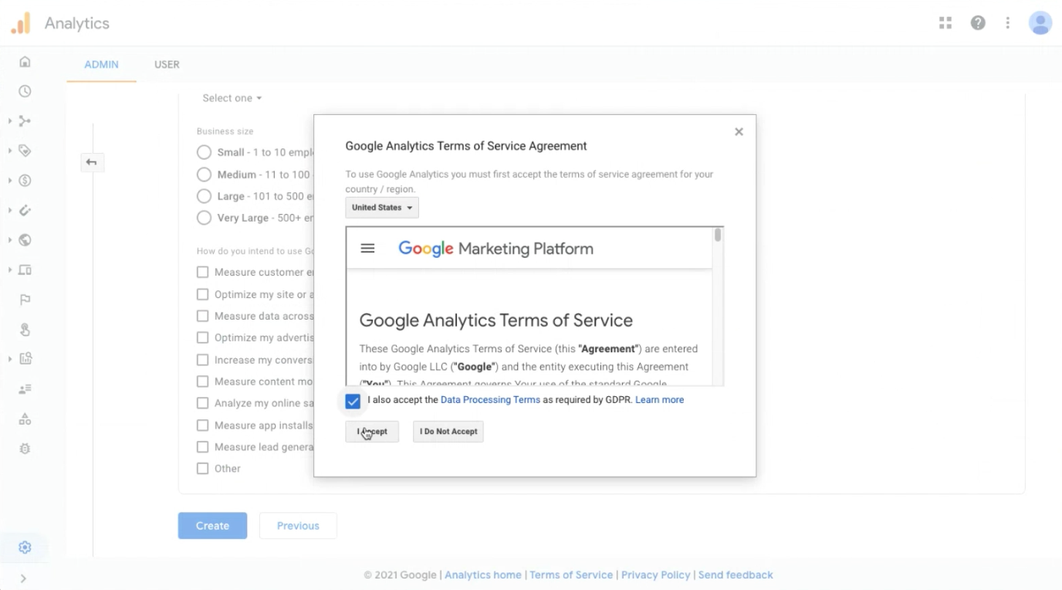This screenshot has width=1062, height=590.
Task: Open the Life cycle acquisition sidebar icon
Action: pyautogui.click(x=25, y=121)
